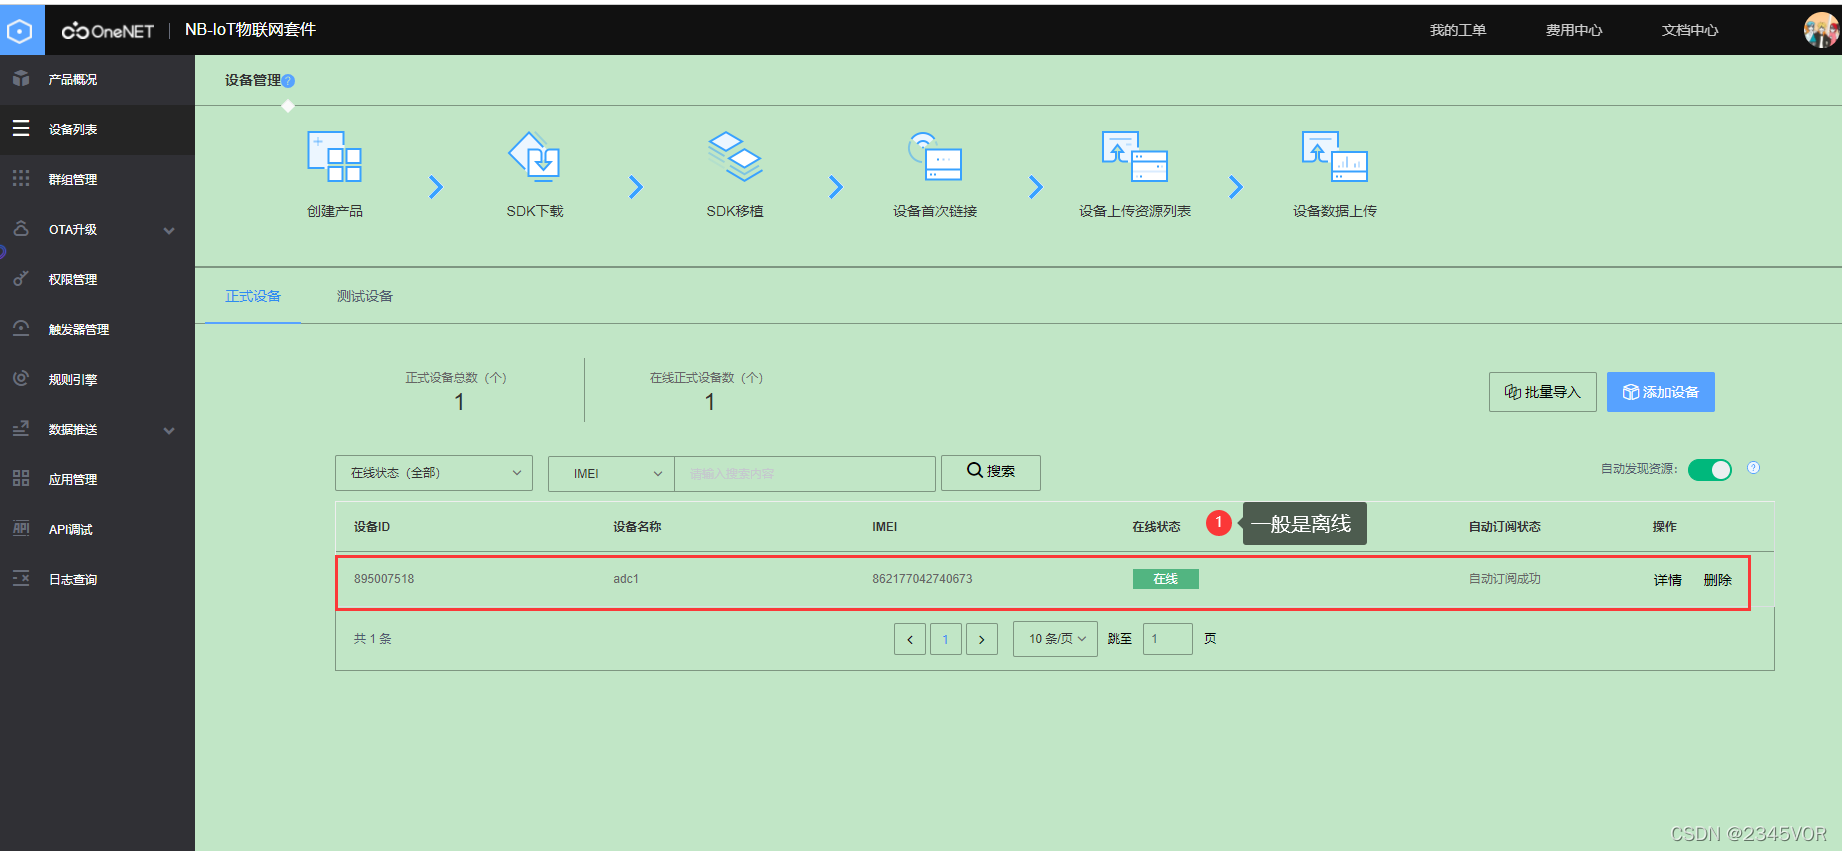The height and width of the screenshot is (851, 1842).
Task: Click the SDK下载 step icon
Action: click(535, 157)
